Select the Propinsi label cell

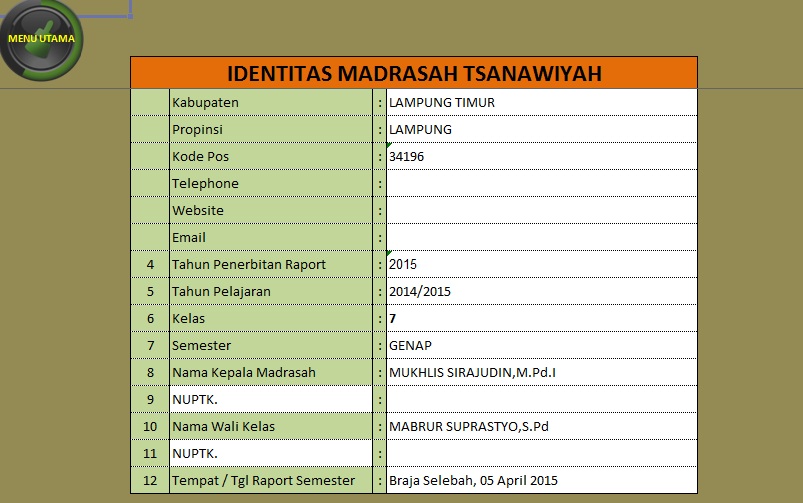pyautogui.click(x=271, y=130)
